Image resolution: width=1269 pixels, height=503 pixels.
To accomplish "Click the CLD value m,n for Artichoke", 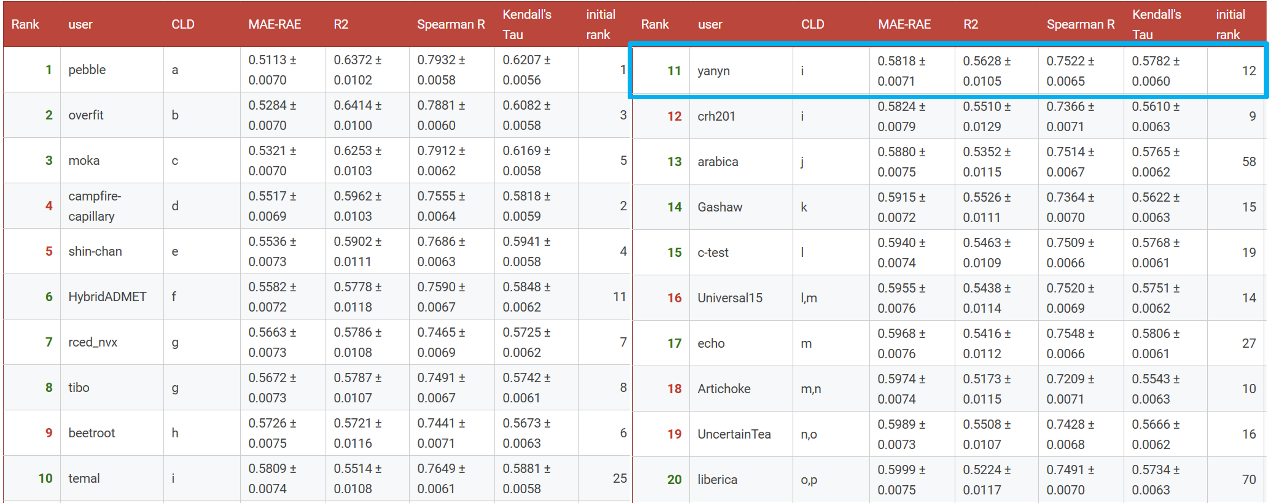I will tap(811, 388).
